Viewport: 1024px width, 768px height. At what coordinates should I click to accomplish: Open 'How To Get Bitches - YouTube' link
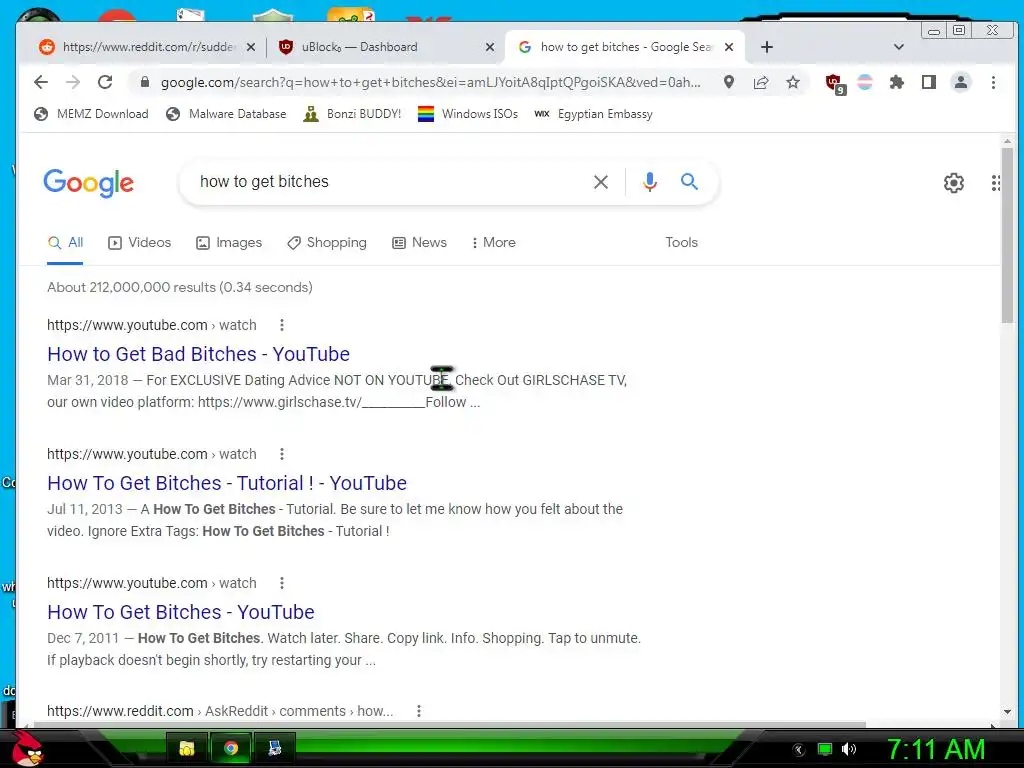click(181, 612)
